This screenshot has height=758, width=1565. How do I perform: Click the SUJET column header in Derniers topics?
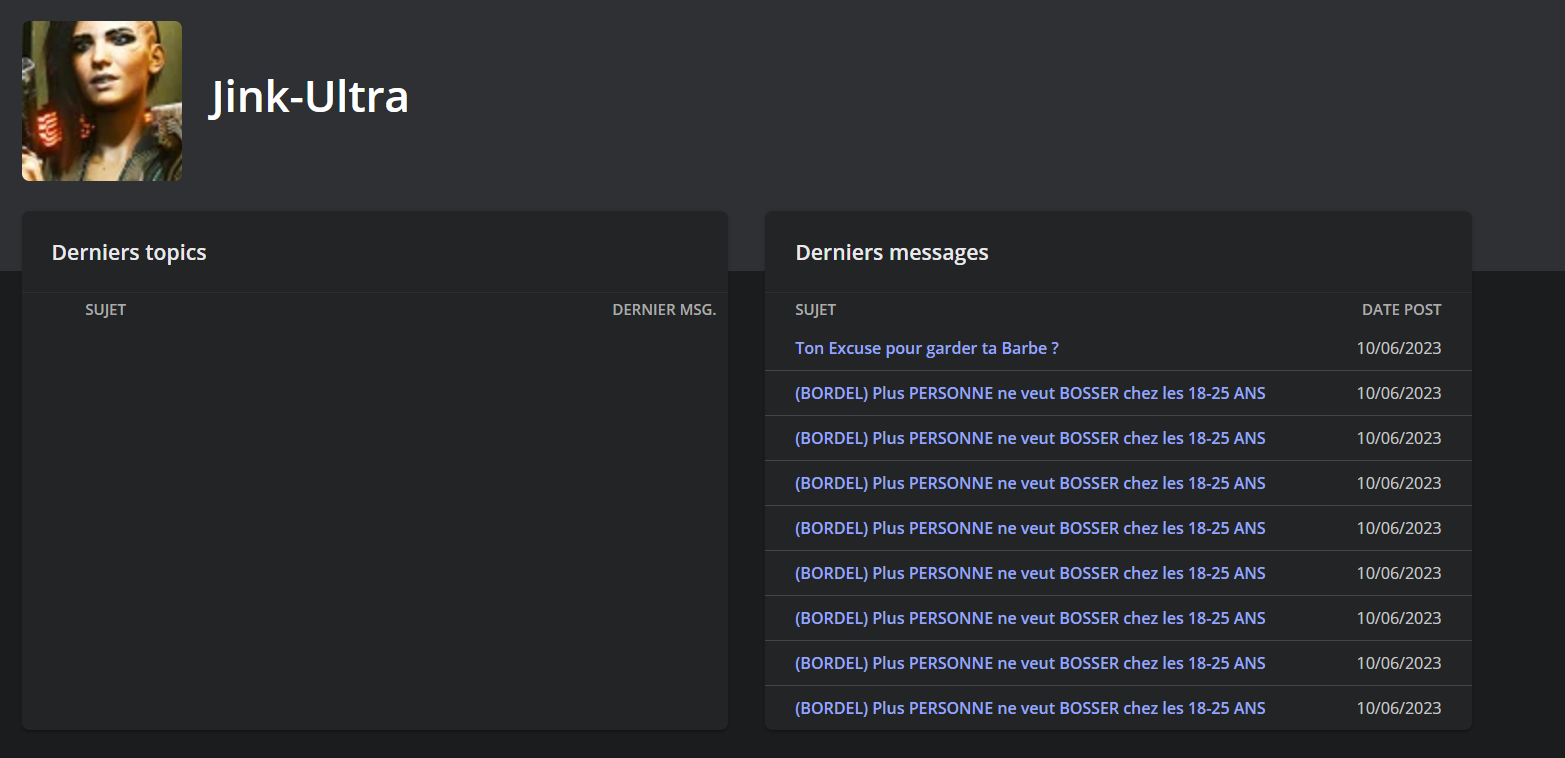tap(105, 310)
